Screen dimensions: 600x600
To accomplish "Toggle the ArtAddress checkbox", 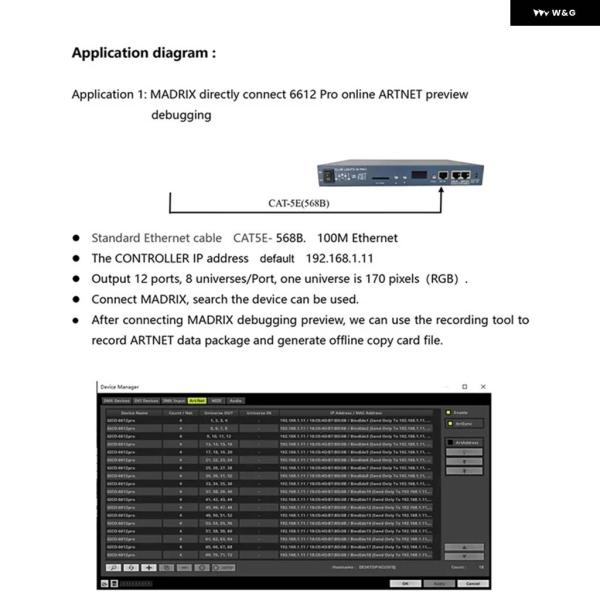I will 449,441.
